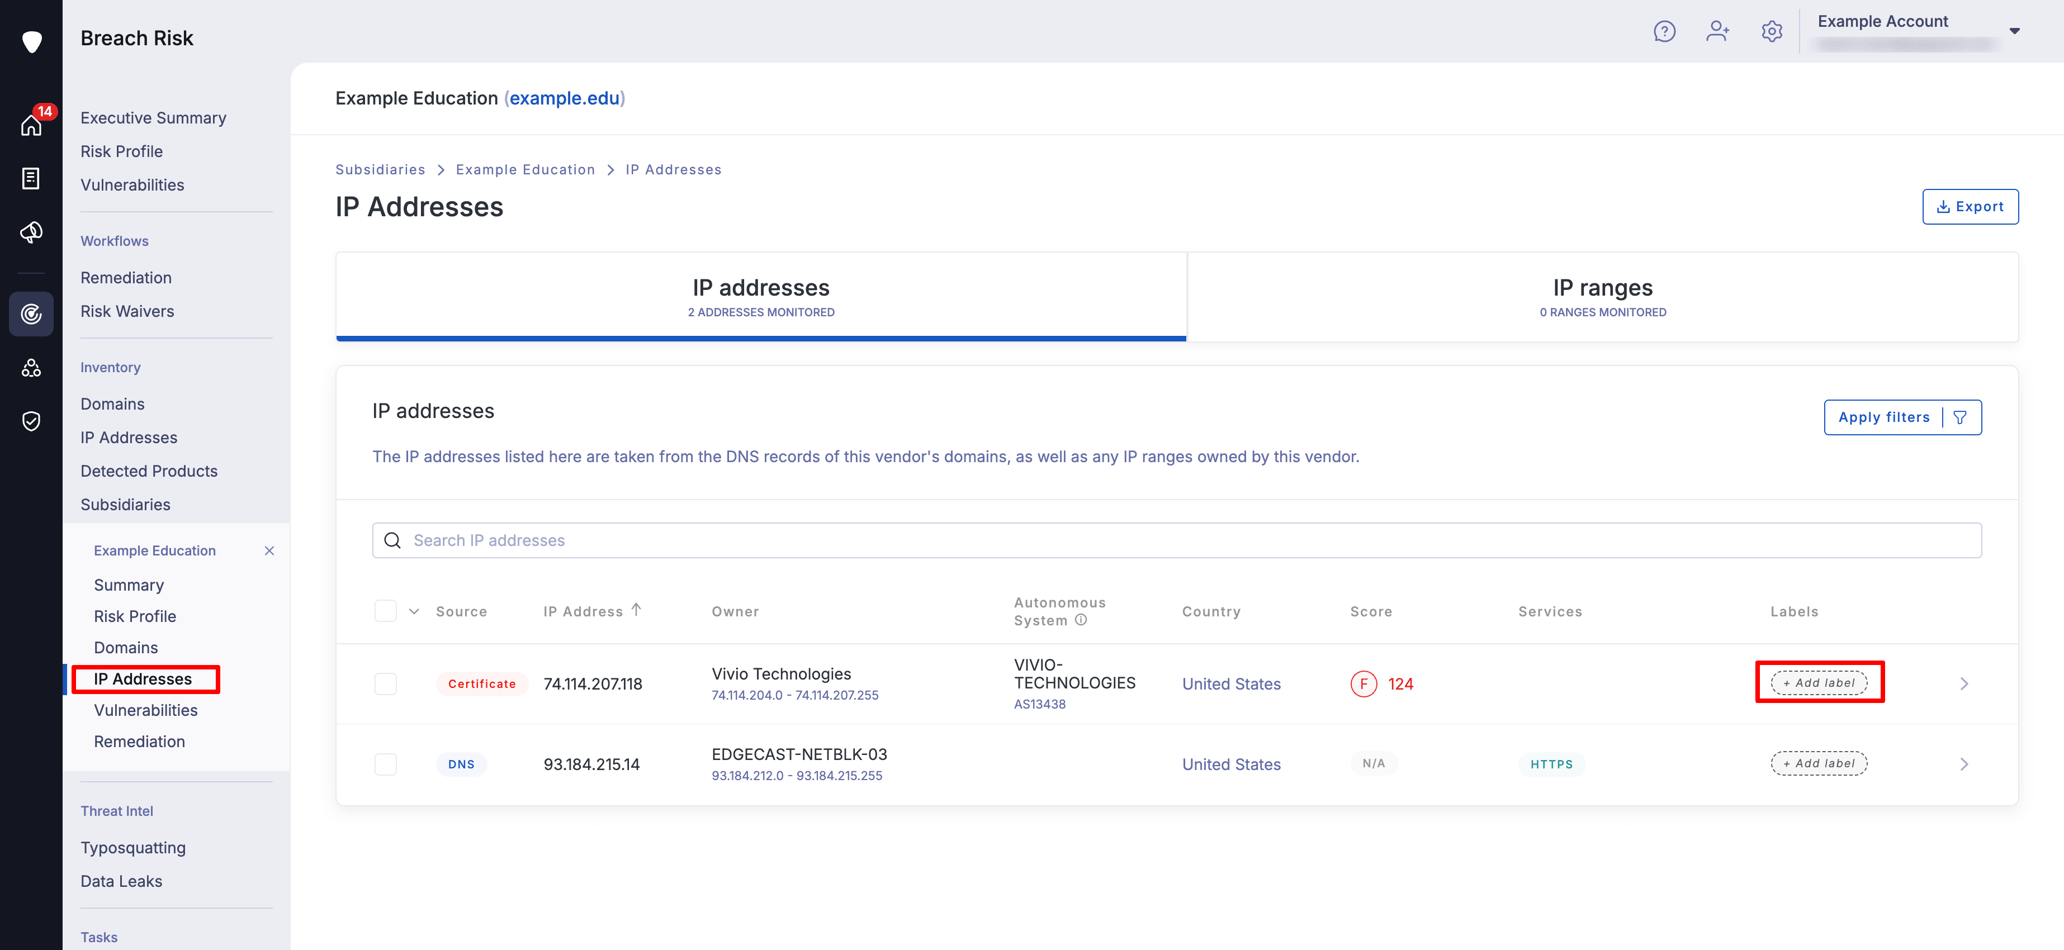Open the help question mark icon
The width and height of the screenshot is (2064, 950).
click(x=1664, y=32)
